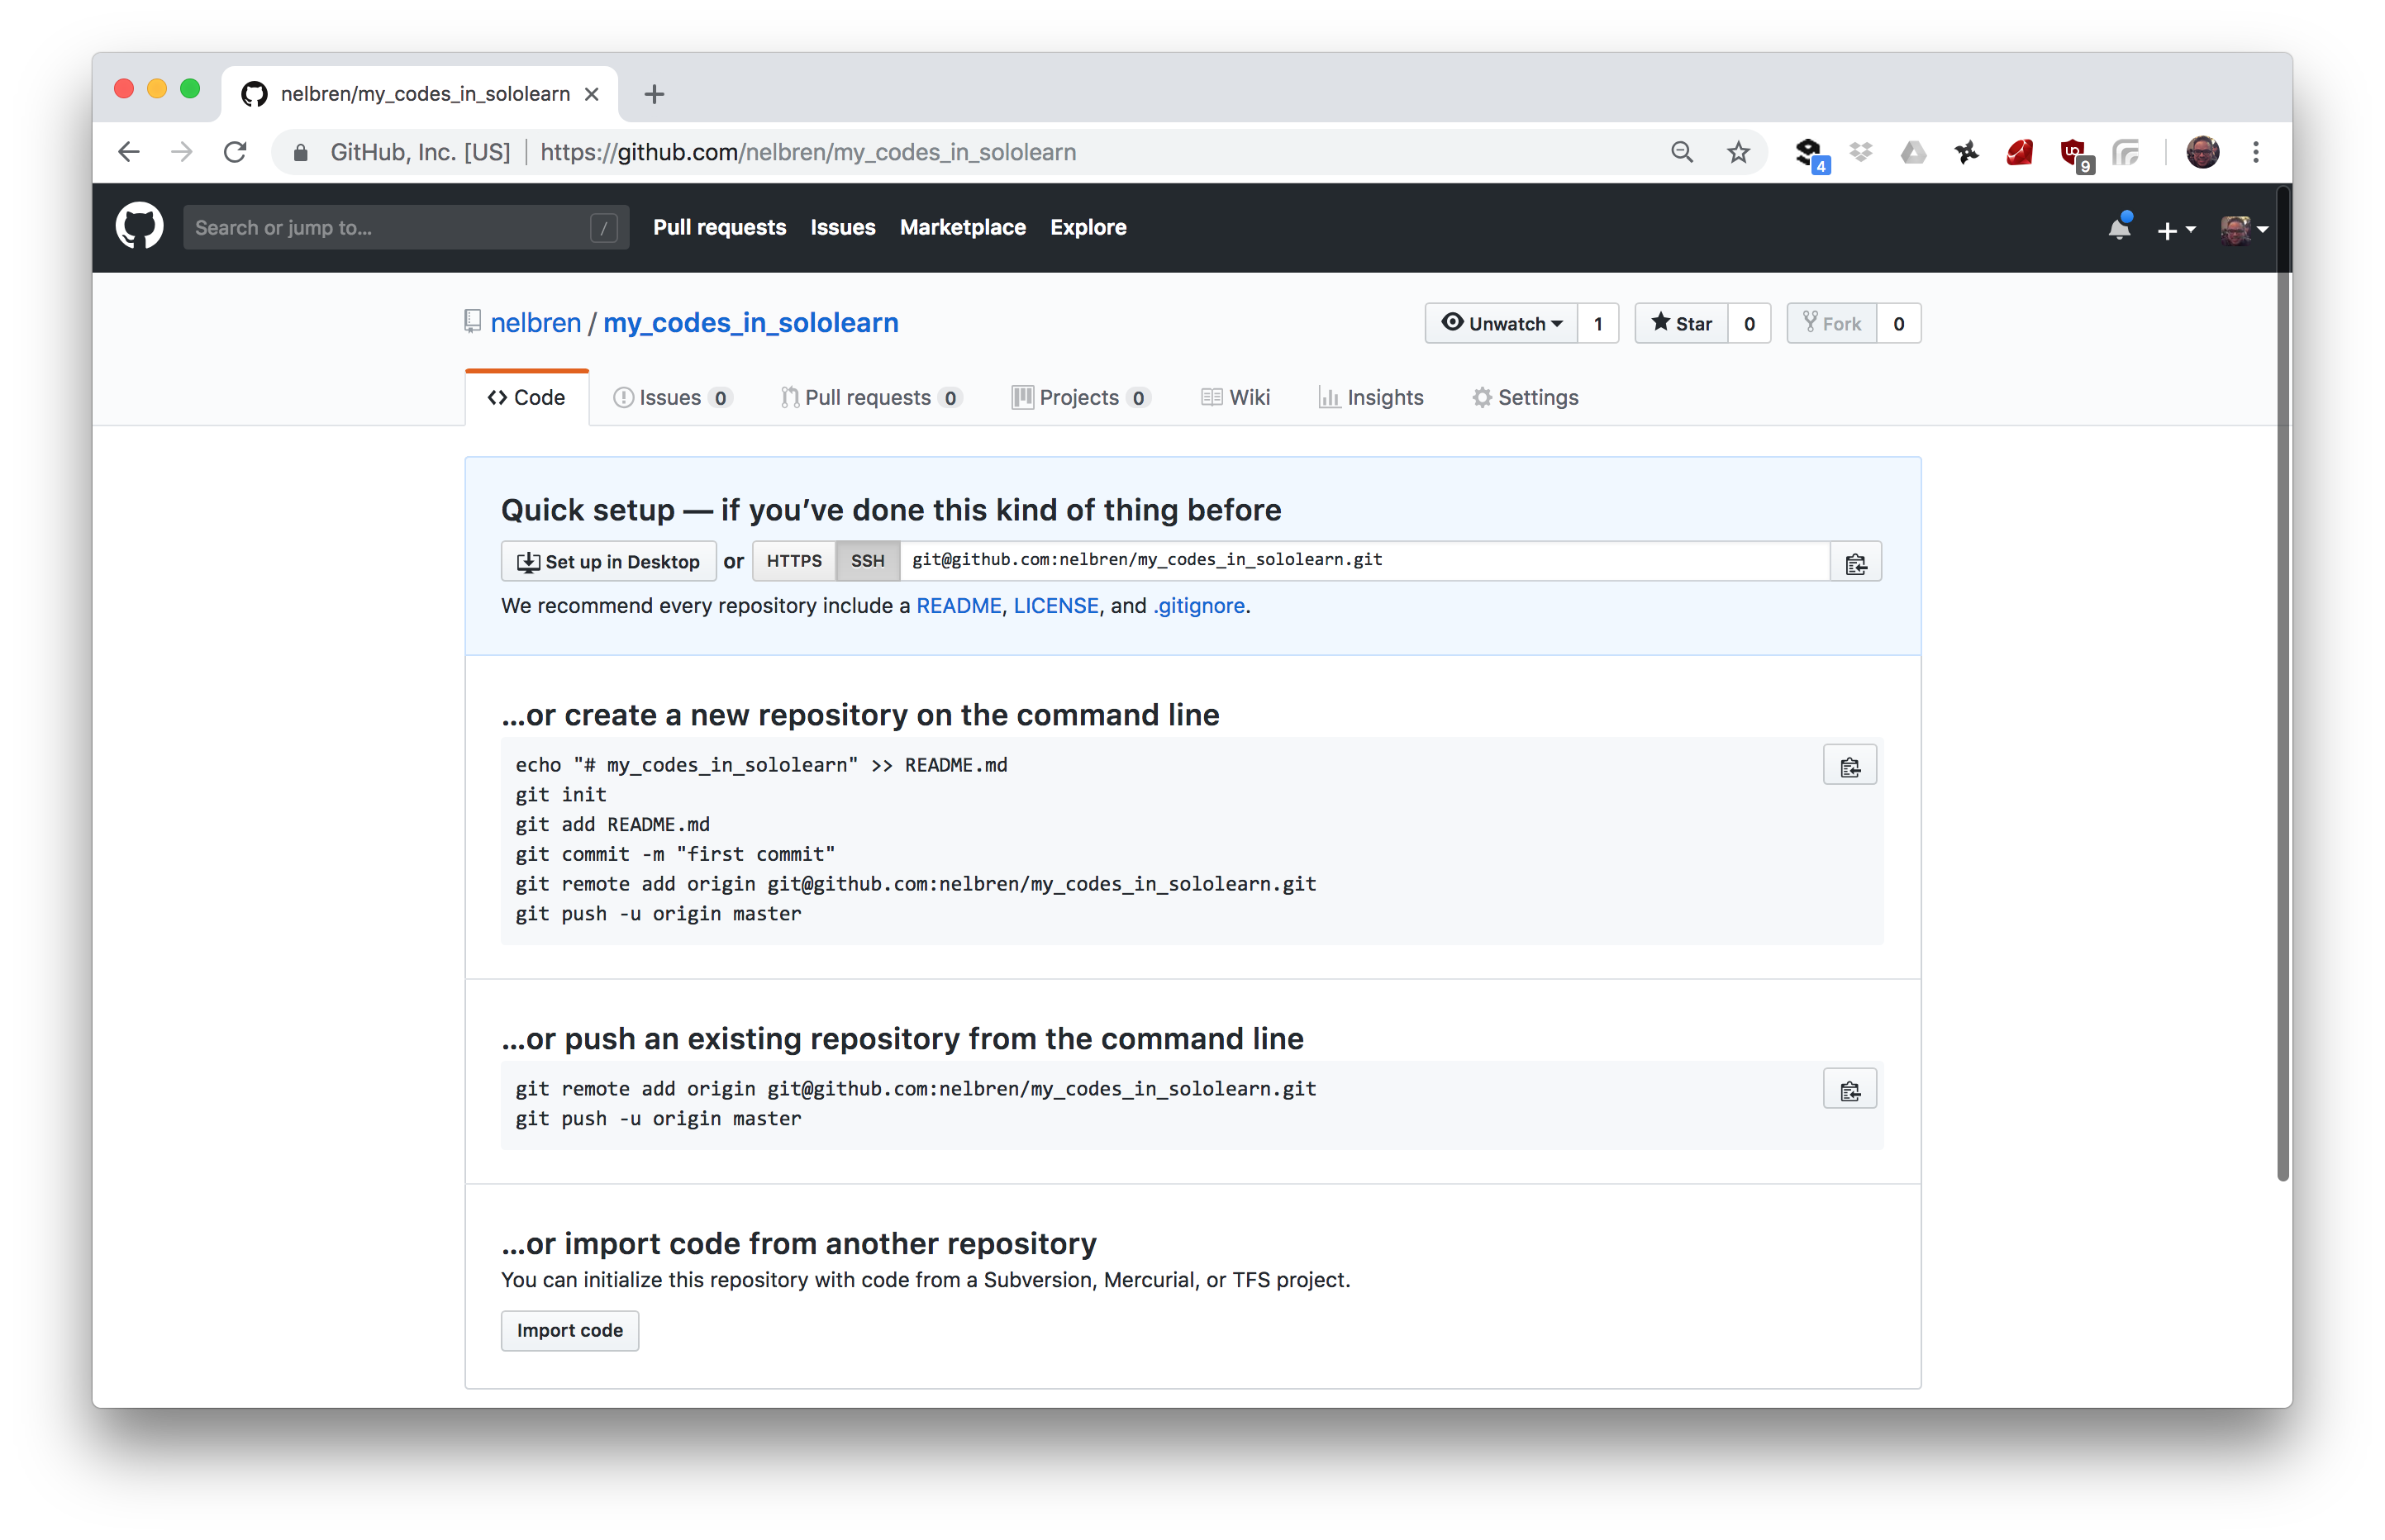2385x1540 pixels.
Task: Copy the push existing repository commands
Action: click(x=1849, y=1090)
